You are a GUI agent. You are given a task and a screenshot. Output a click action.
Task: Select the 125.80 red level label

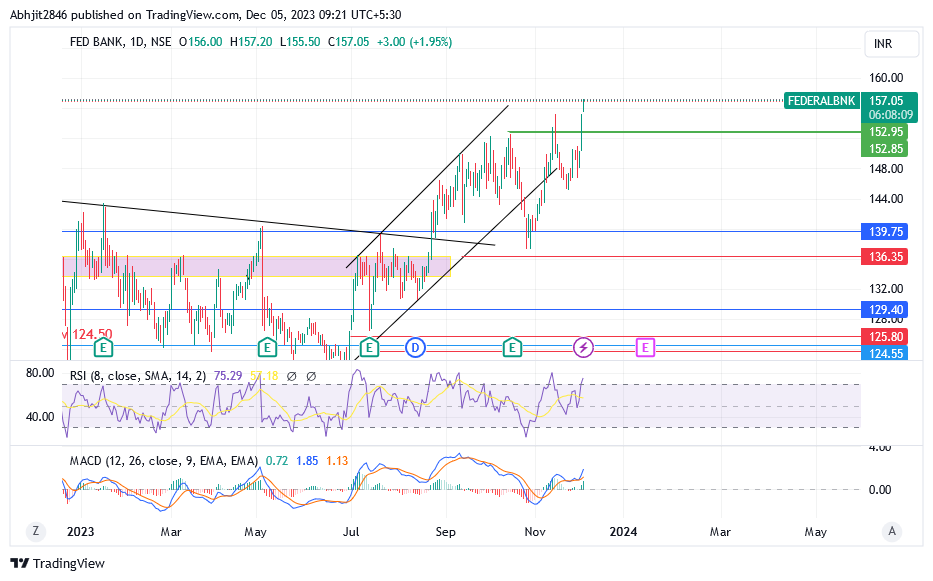tap(885, 337)
